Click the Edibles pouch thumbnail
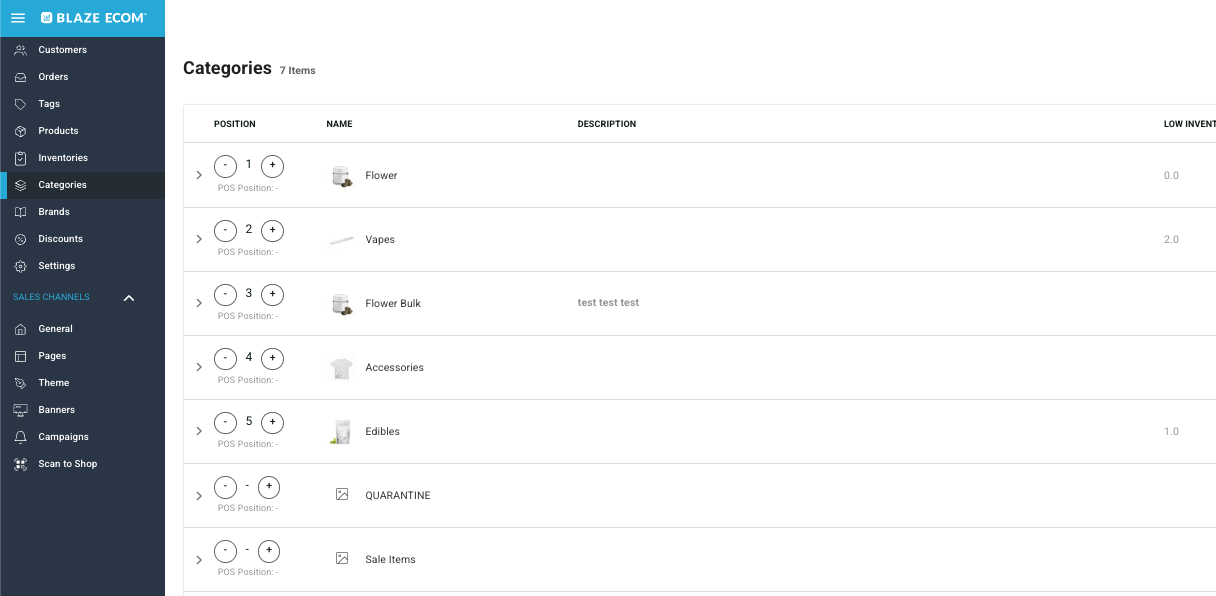 tap(342, 432)
